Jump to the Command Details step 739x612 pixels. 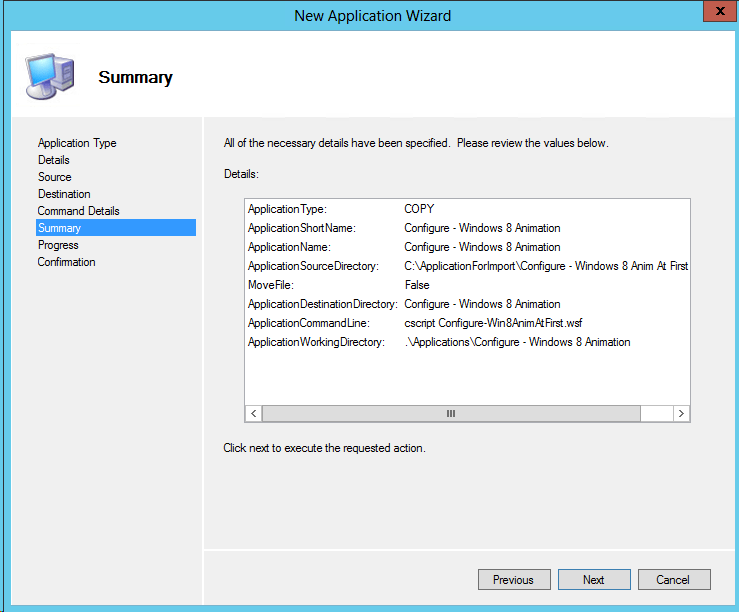78,211
